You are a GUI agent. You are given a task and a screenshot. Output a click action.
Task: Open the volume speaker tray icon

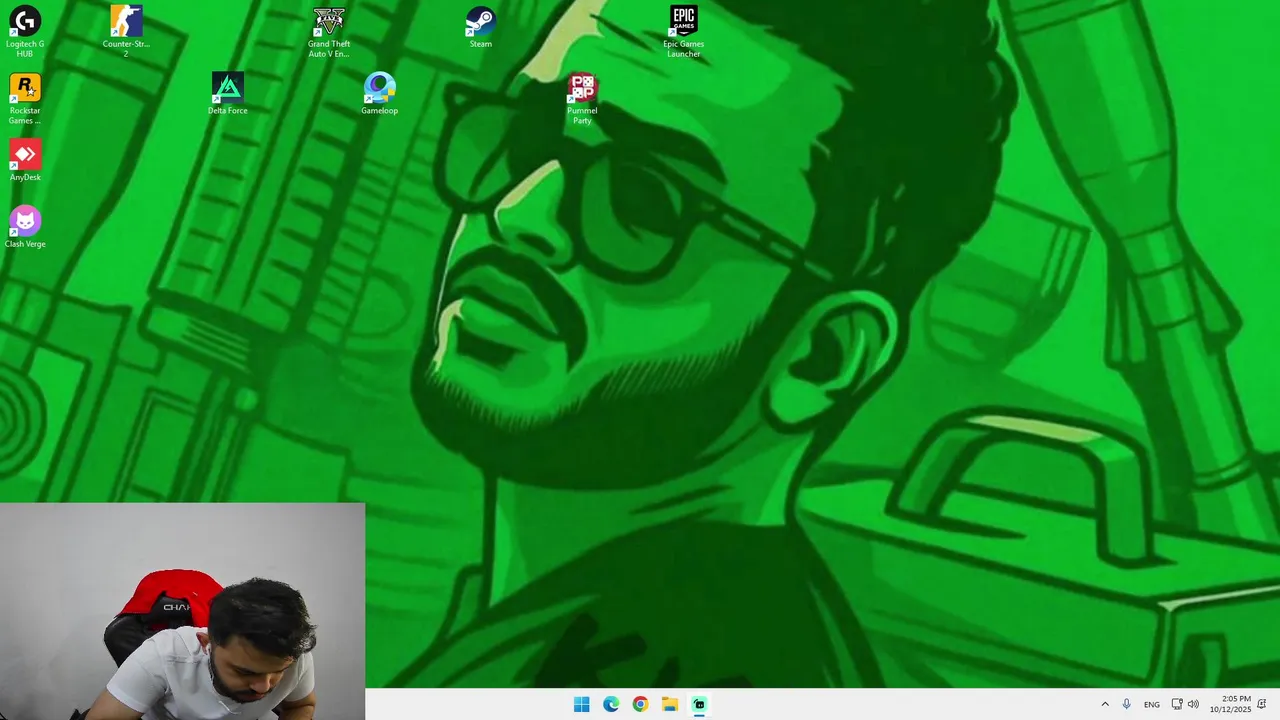click(1193, 705)
